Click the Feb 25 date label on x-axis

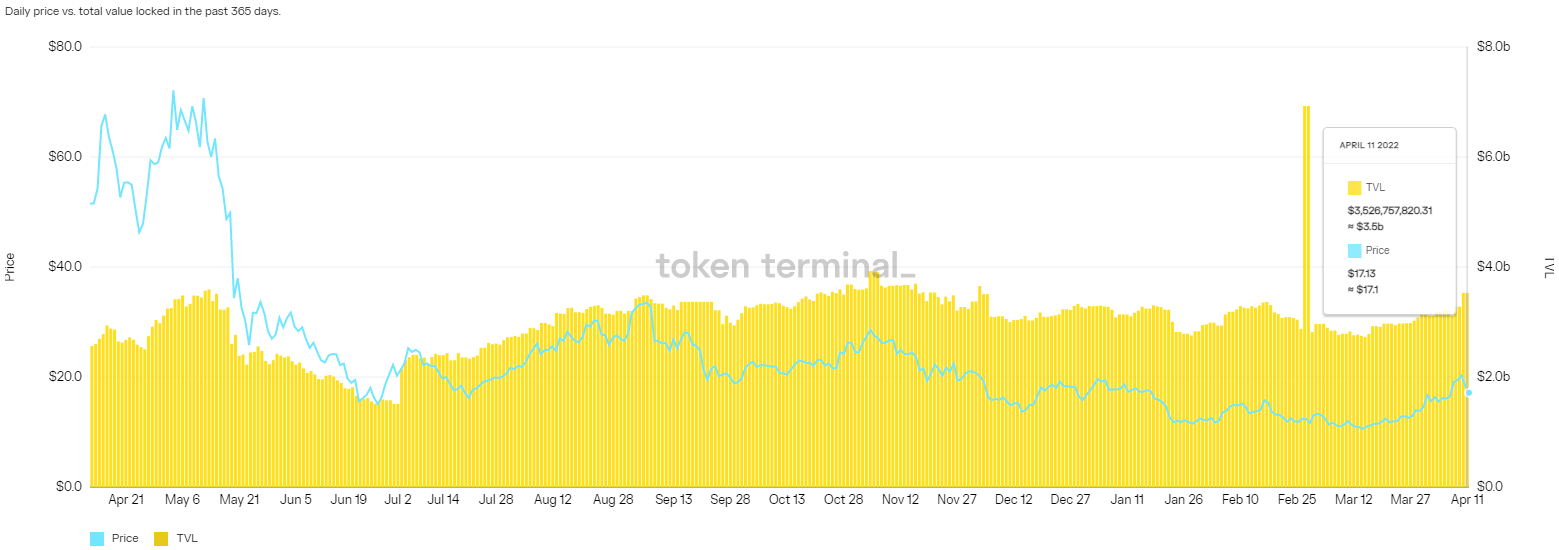(x=1297, y=500)
